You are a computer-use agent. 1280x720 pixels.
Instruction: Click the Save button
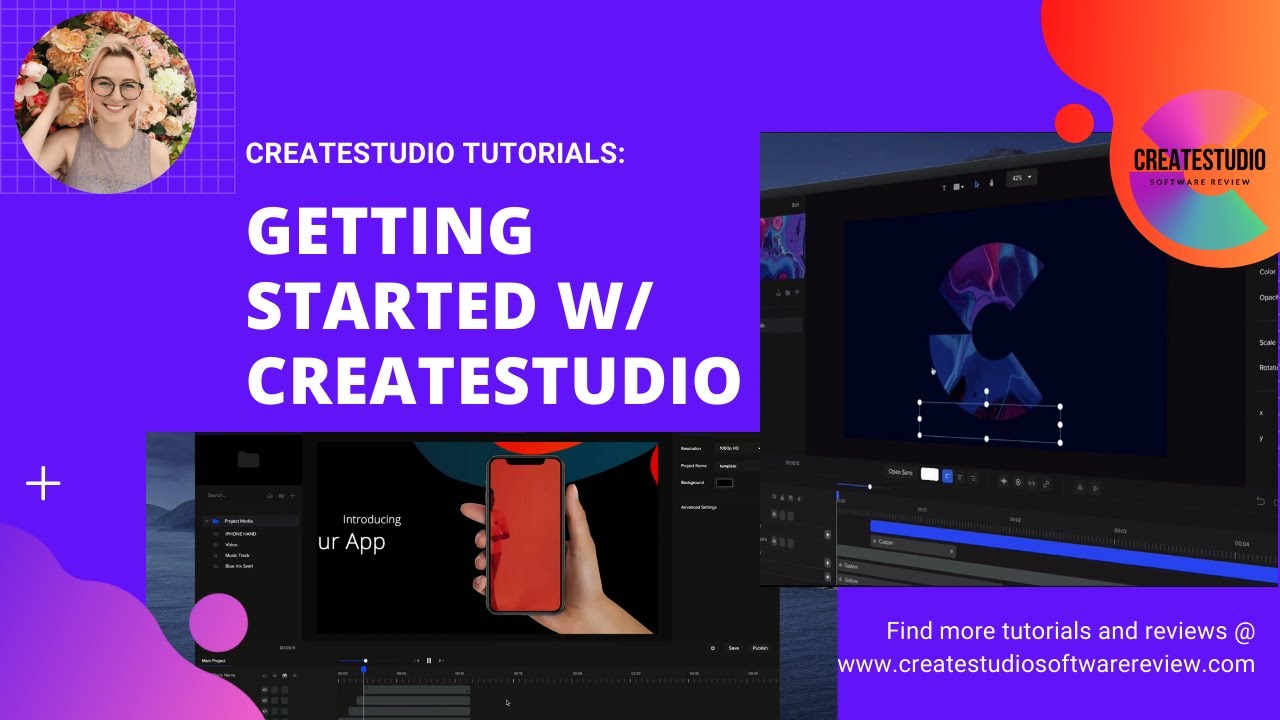point(733,648)
